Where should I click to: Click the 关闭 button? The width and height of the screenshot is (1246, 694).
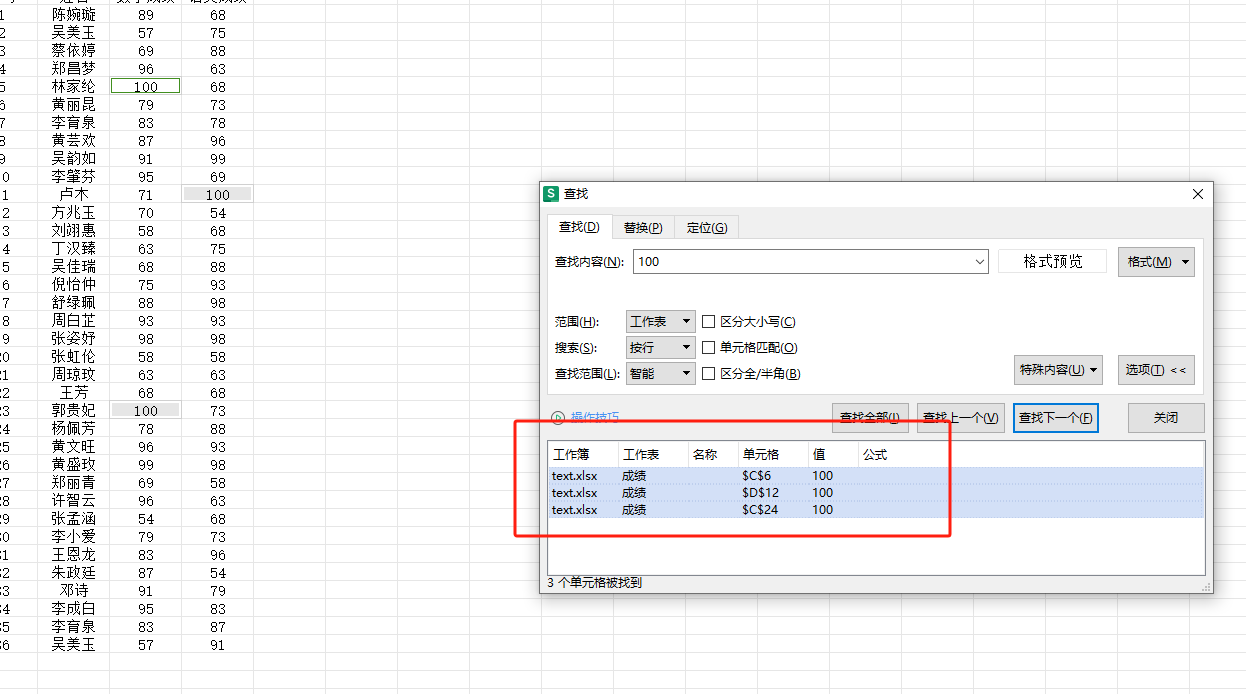click(x=1166, y=418)
